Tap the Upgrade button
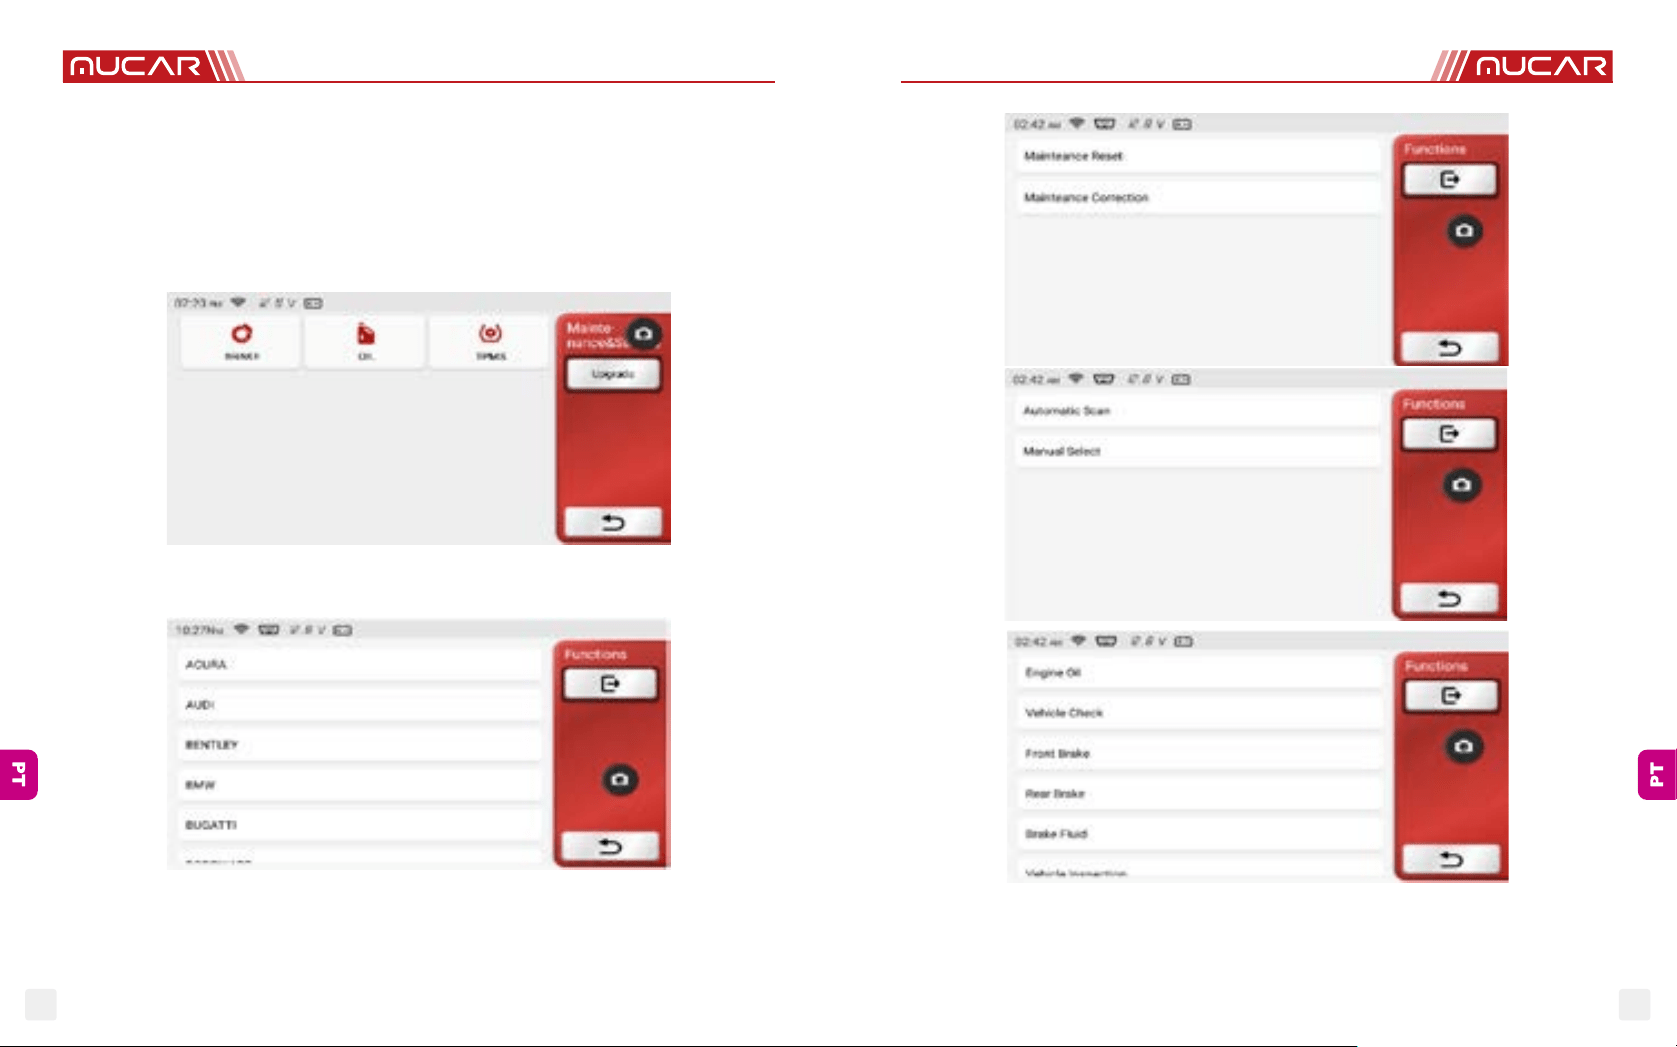 tap(613, 374)
